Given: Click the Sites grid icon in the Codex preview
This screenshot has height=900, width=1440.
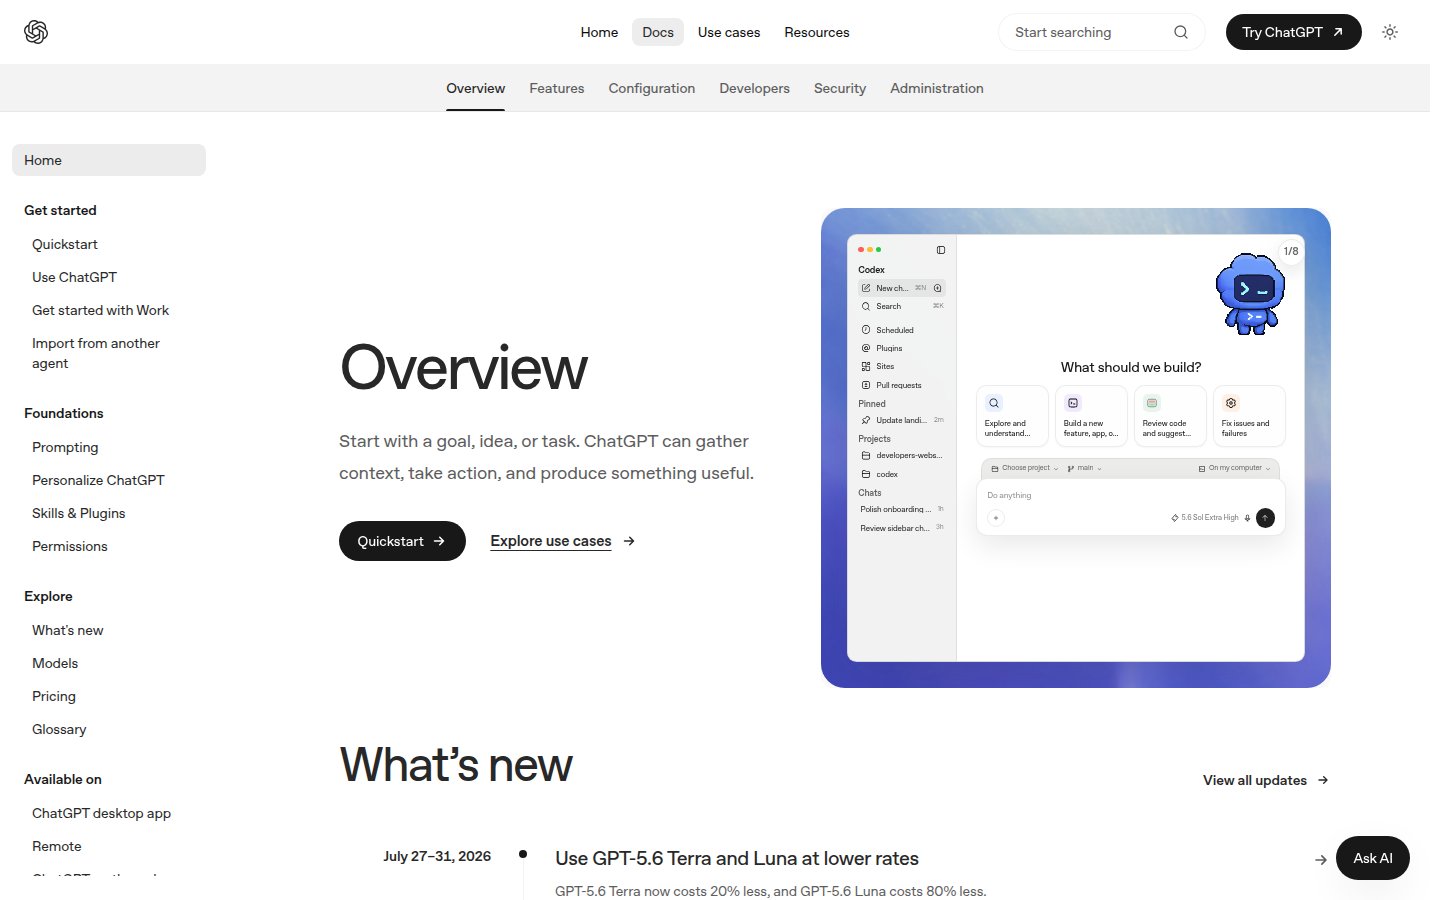Looking at the screenshot, I should click(x=866, y=366).
